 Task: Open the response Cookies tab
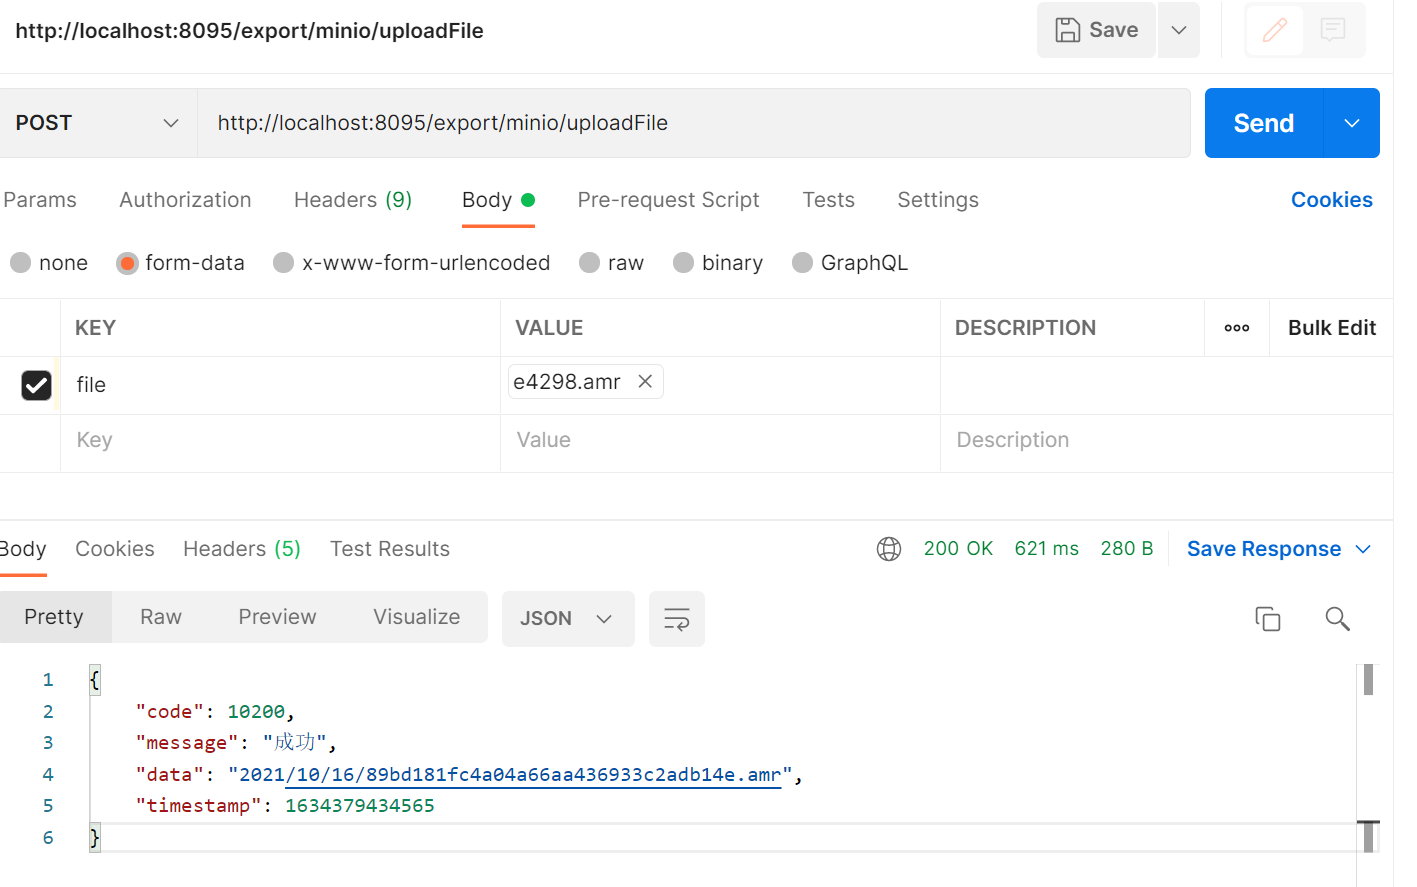(x=115, y=549)
